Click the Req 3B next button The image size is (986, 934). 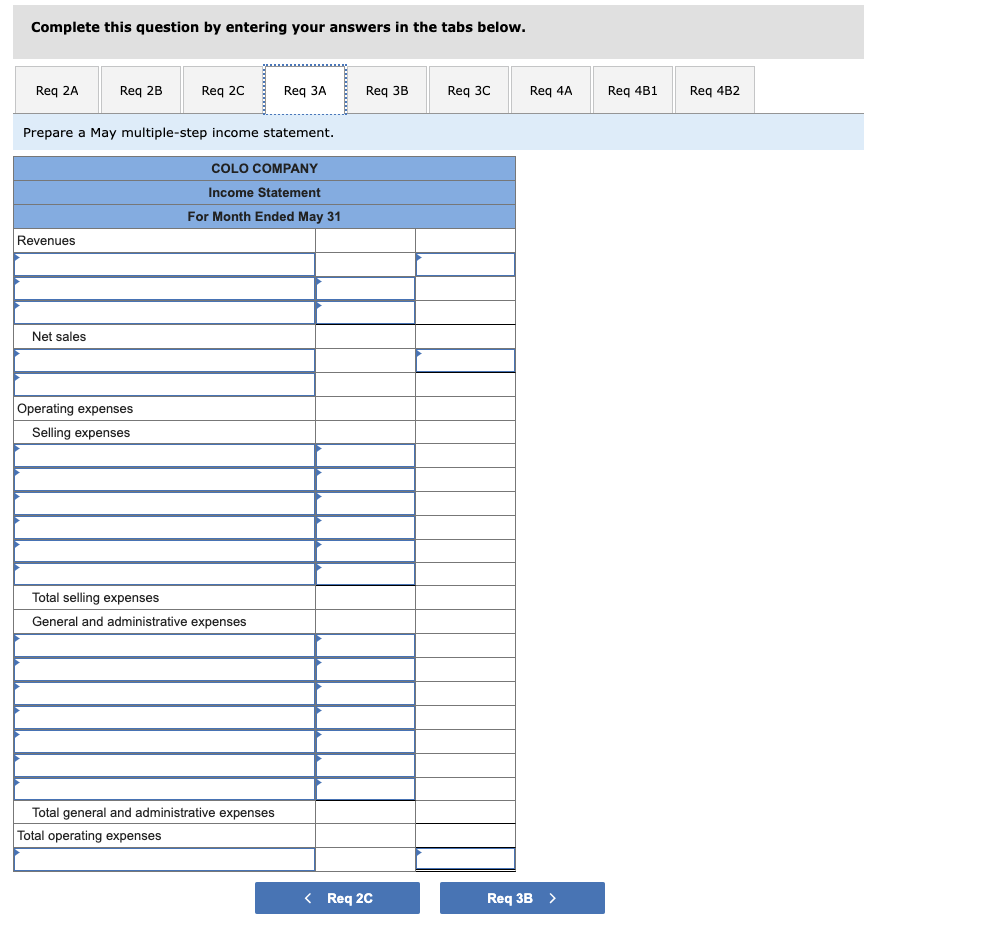522,897
